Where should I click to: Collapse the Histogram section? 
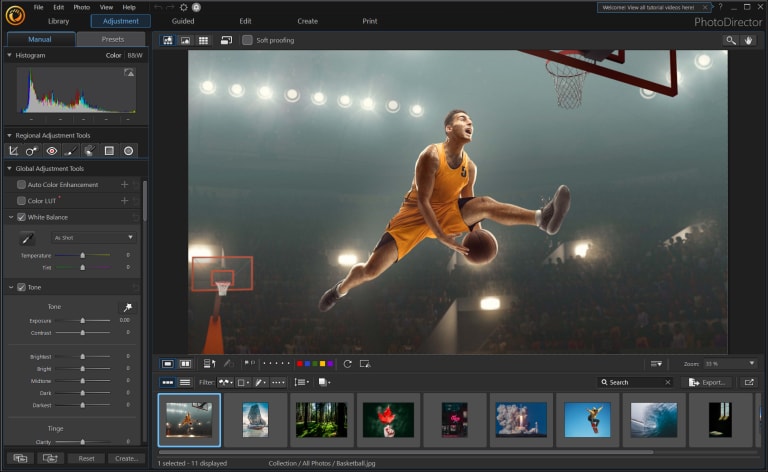pos(10,56)
